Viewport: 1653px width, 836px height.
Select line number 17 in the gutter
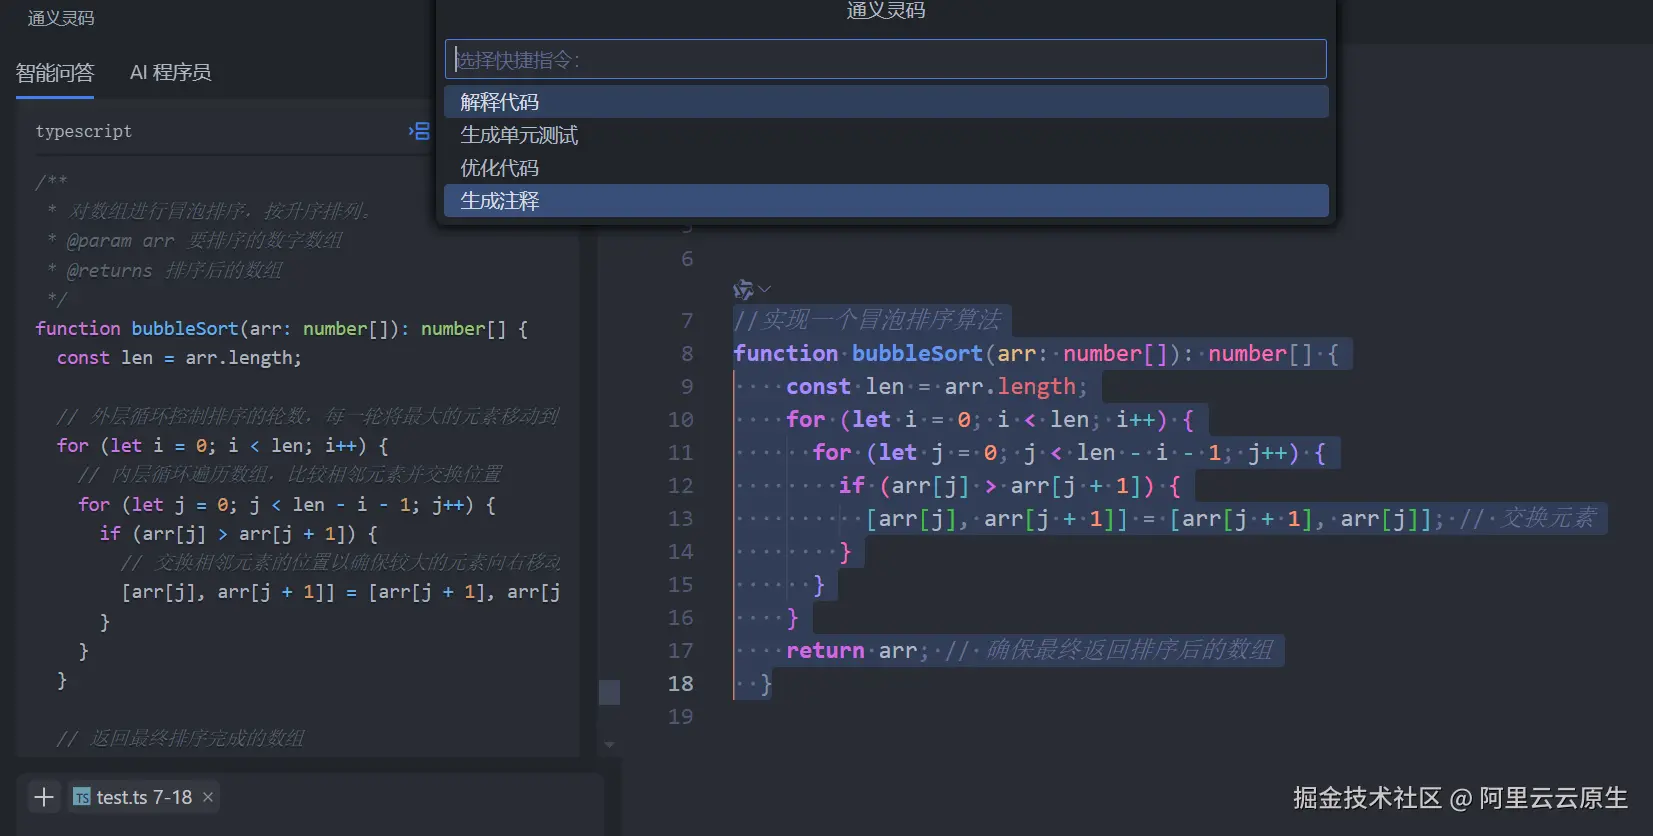[681, 650]
